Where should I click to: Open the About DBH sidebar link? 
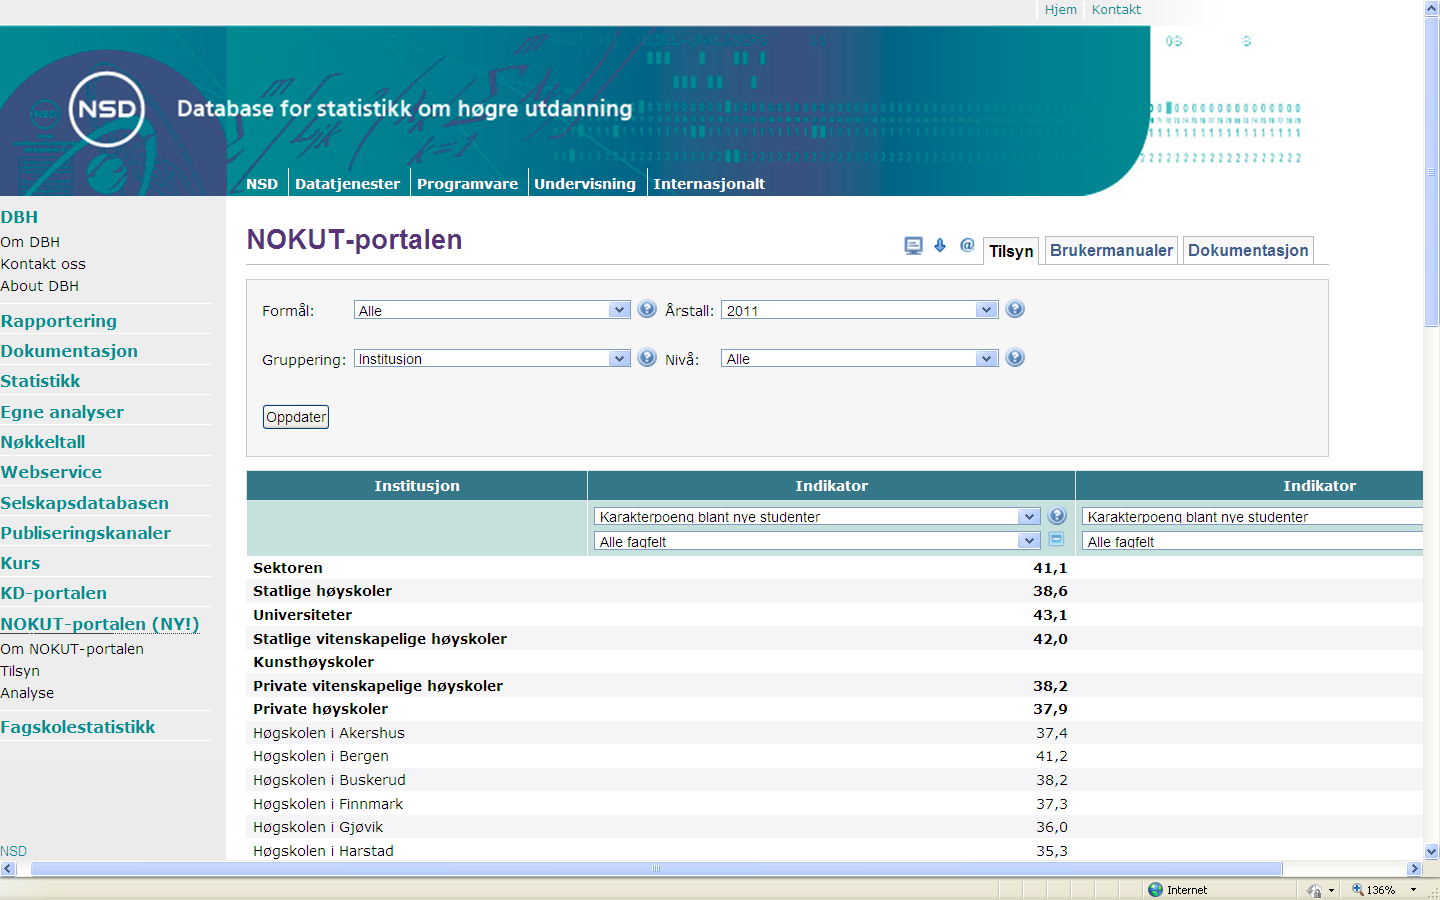click(x=40, y=286)
